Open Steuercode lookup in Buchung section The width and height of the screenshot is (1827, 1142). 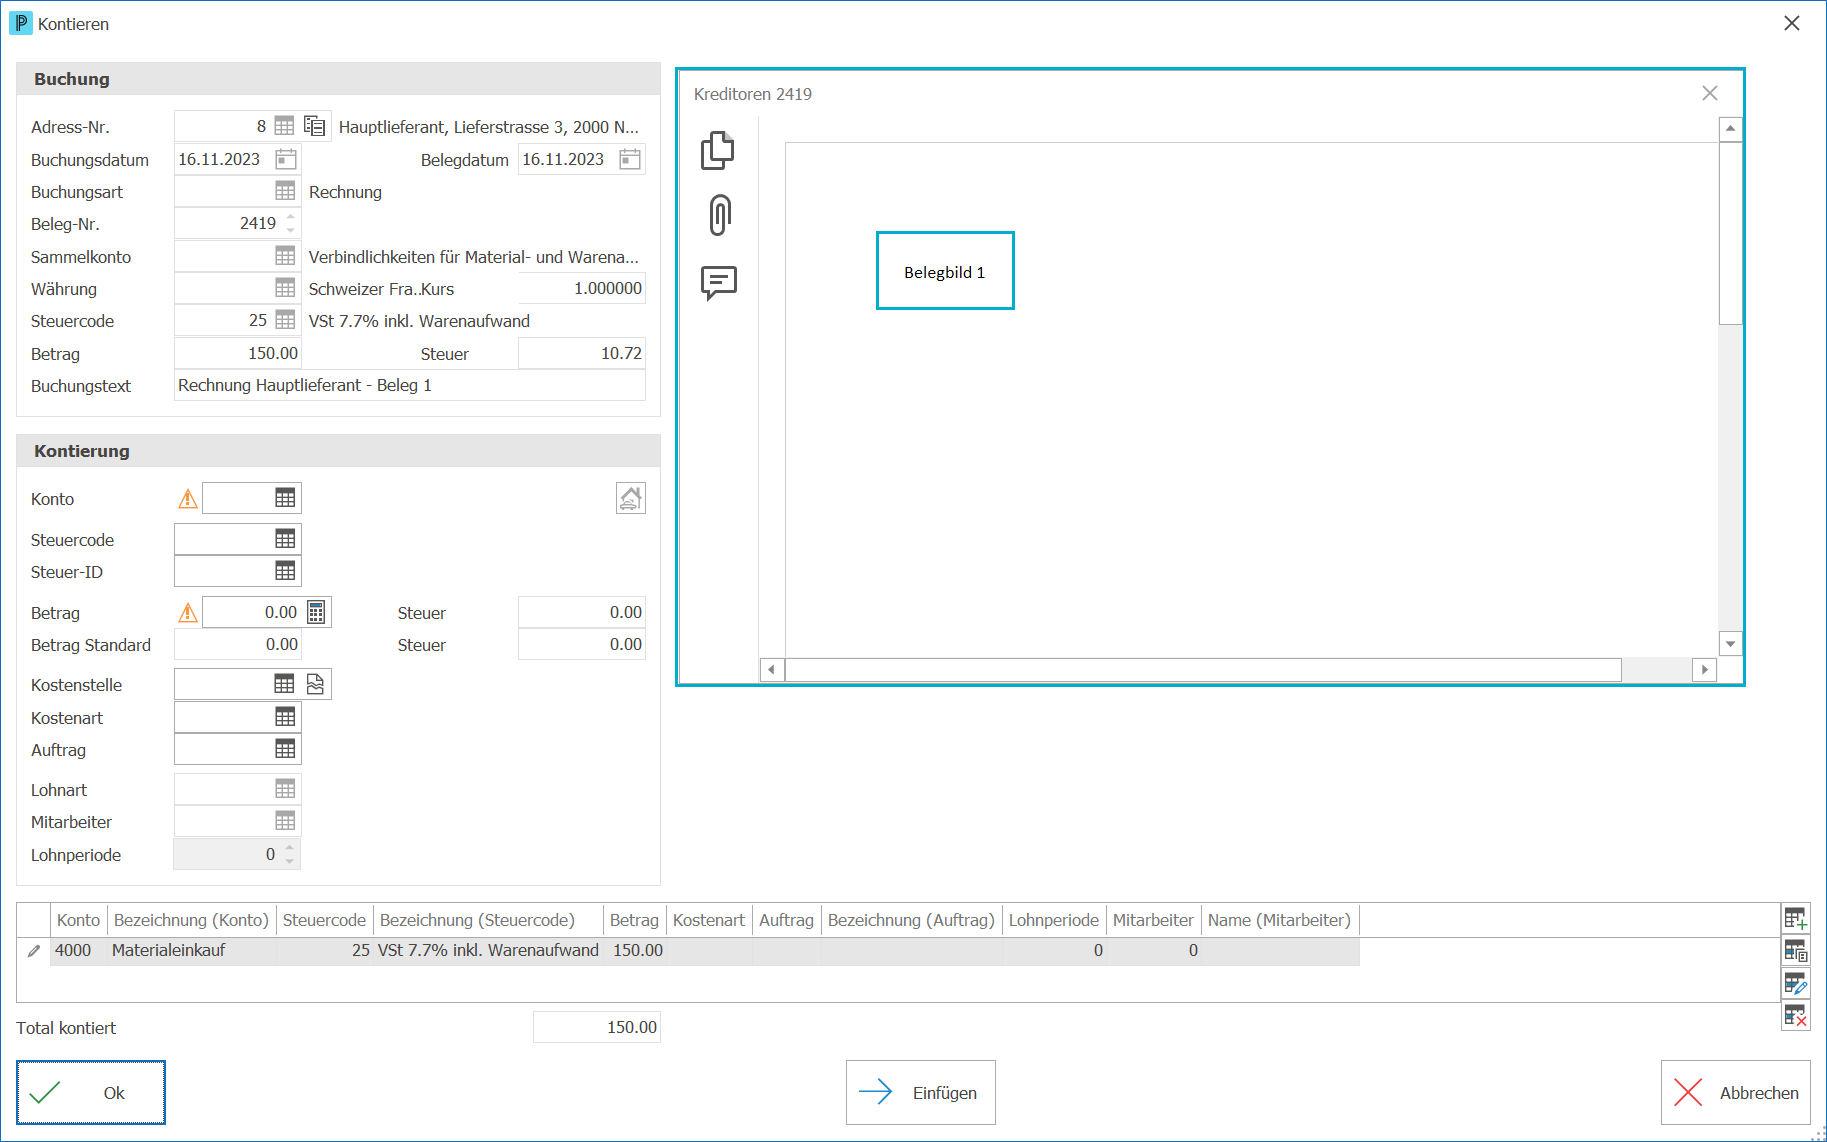tap(285, 320)
